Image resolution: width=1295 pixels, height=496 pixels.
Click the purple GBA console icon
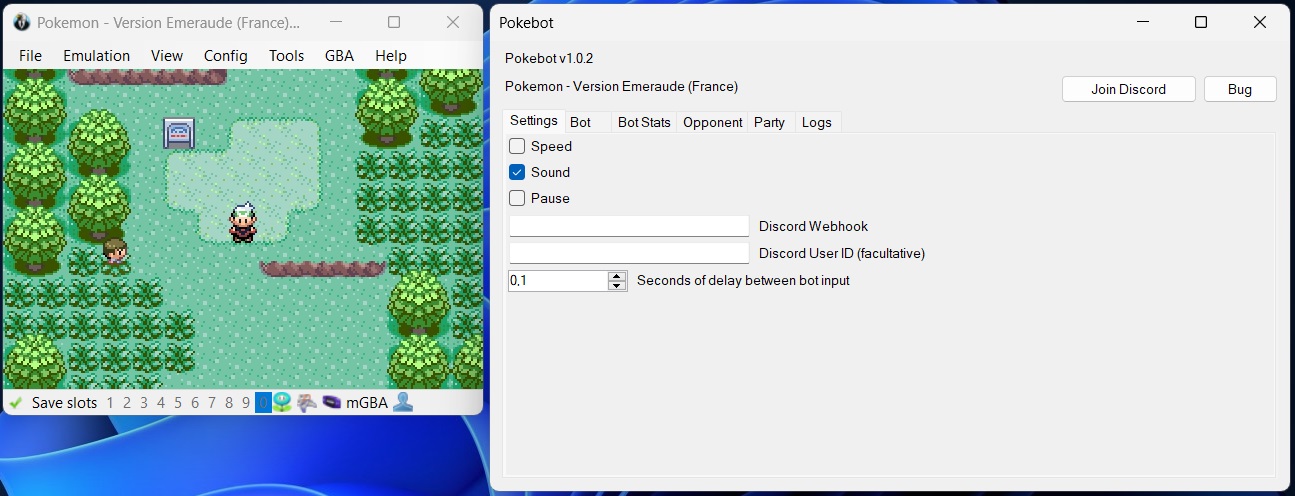coord(332,403)
